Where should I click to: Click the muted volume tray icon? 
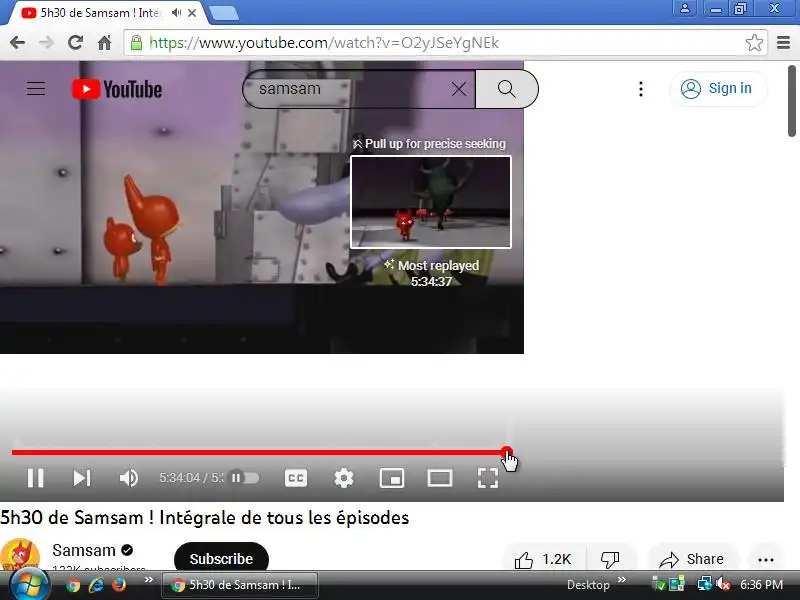[x=722, y=584]
